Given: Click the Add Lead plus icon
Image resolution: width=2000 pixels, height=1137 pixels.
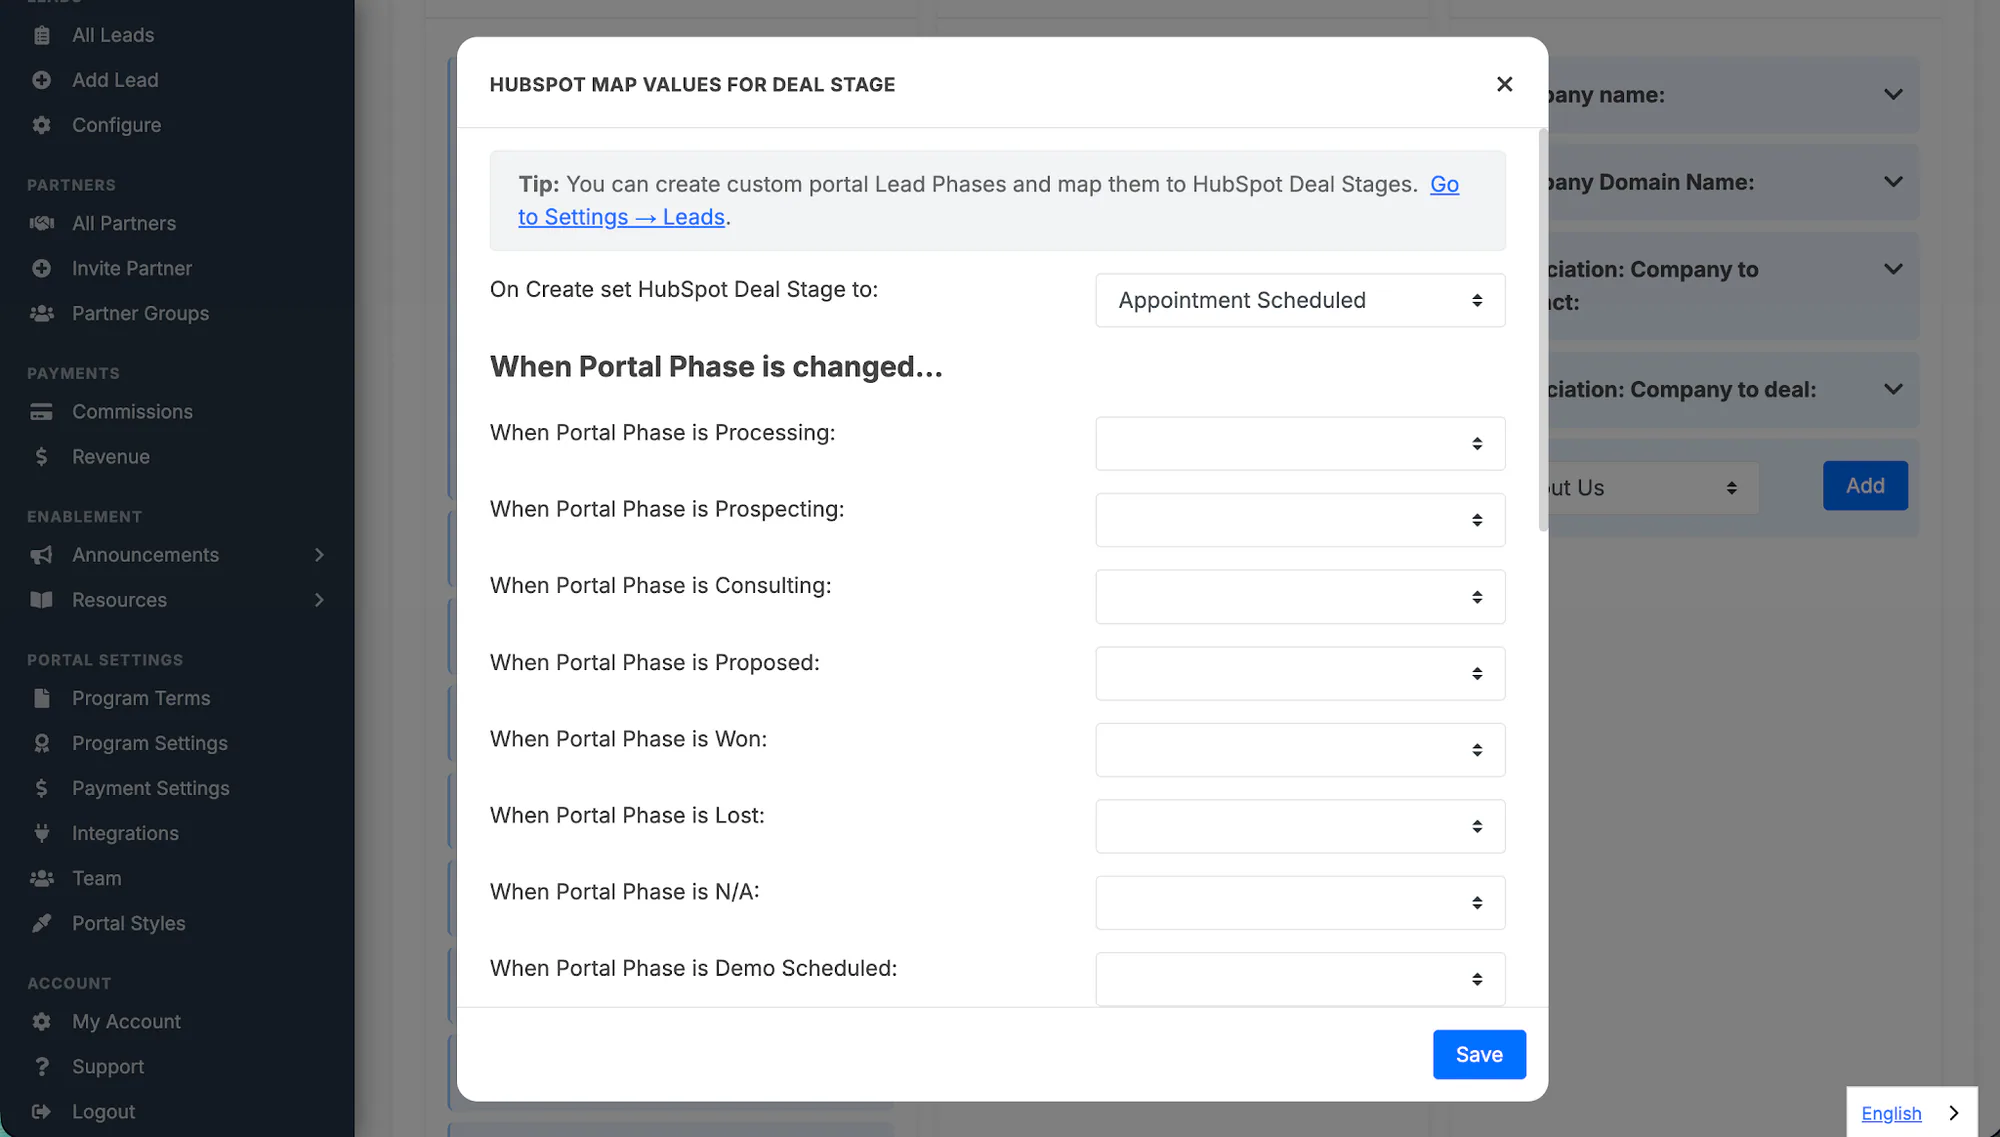Looking at the screenshot, I should (x=41, y=80).
